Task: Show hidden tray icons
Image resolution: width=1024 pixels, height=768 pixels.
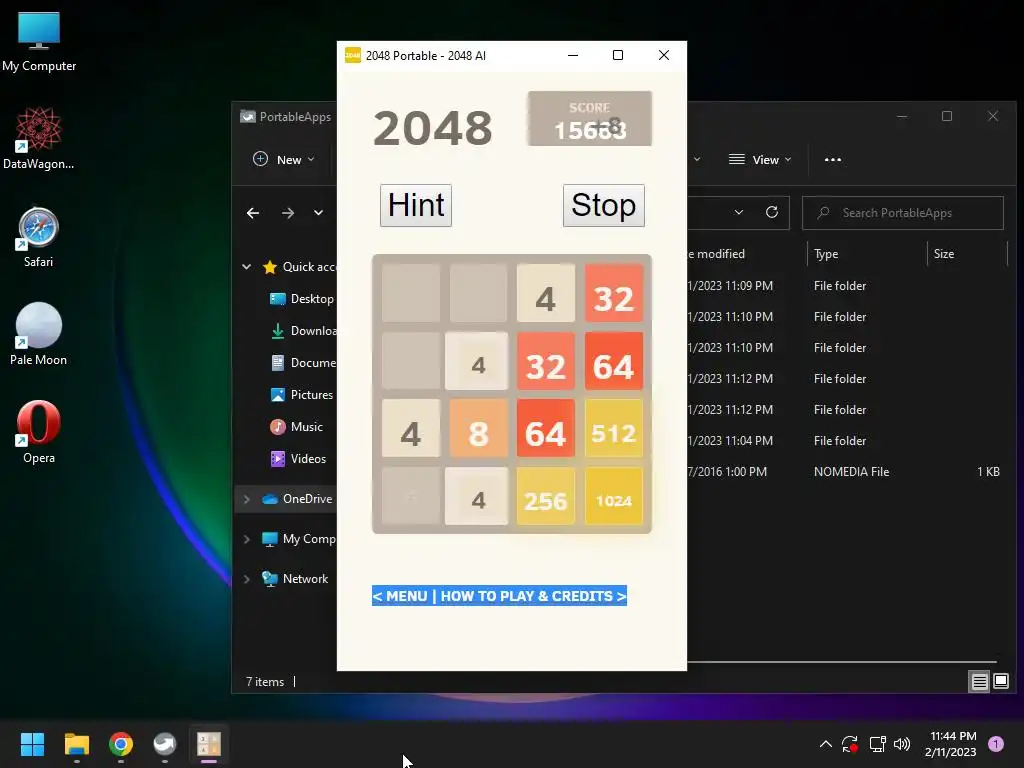Action: point(825,744)
